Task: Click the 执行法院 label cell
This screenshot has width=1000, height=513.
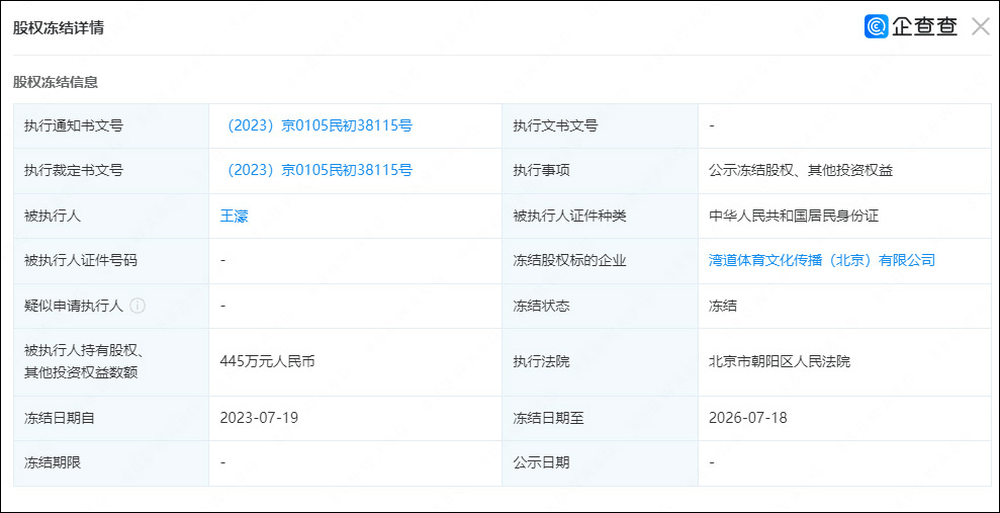Action: 600,362
